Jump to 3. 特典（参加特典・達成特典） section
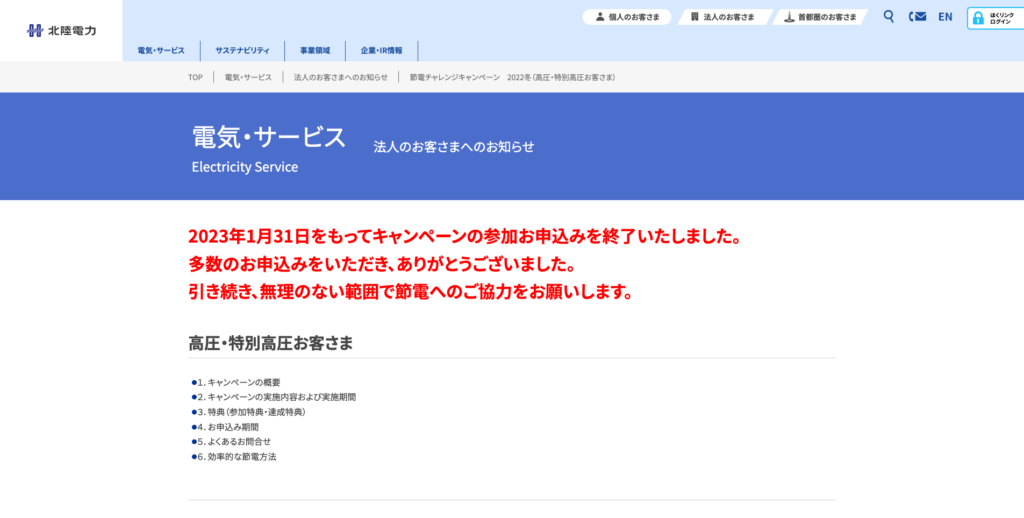1024x518 pixels. pos(250,412)
